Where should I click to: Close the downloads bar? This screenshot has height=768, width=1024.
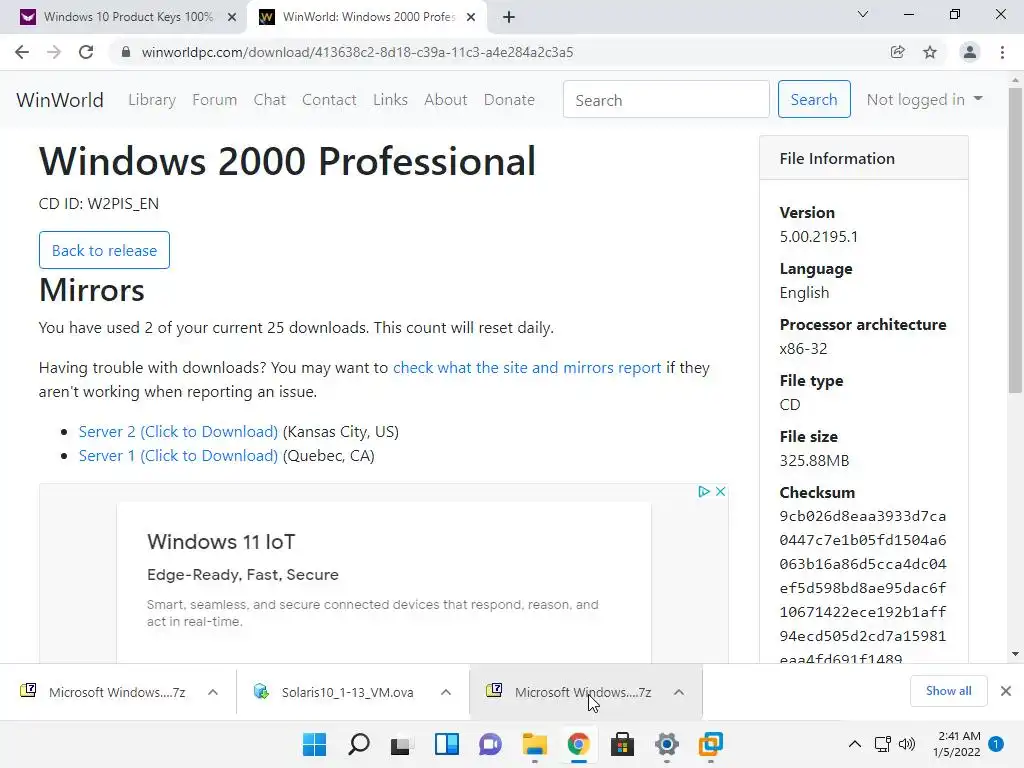[1006, 691]
